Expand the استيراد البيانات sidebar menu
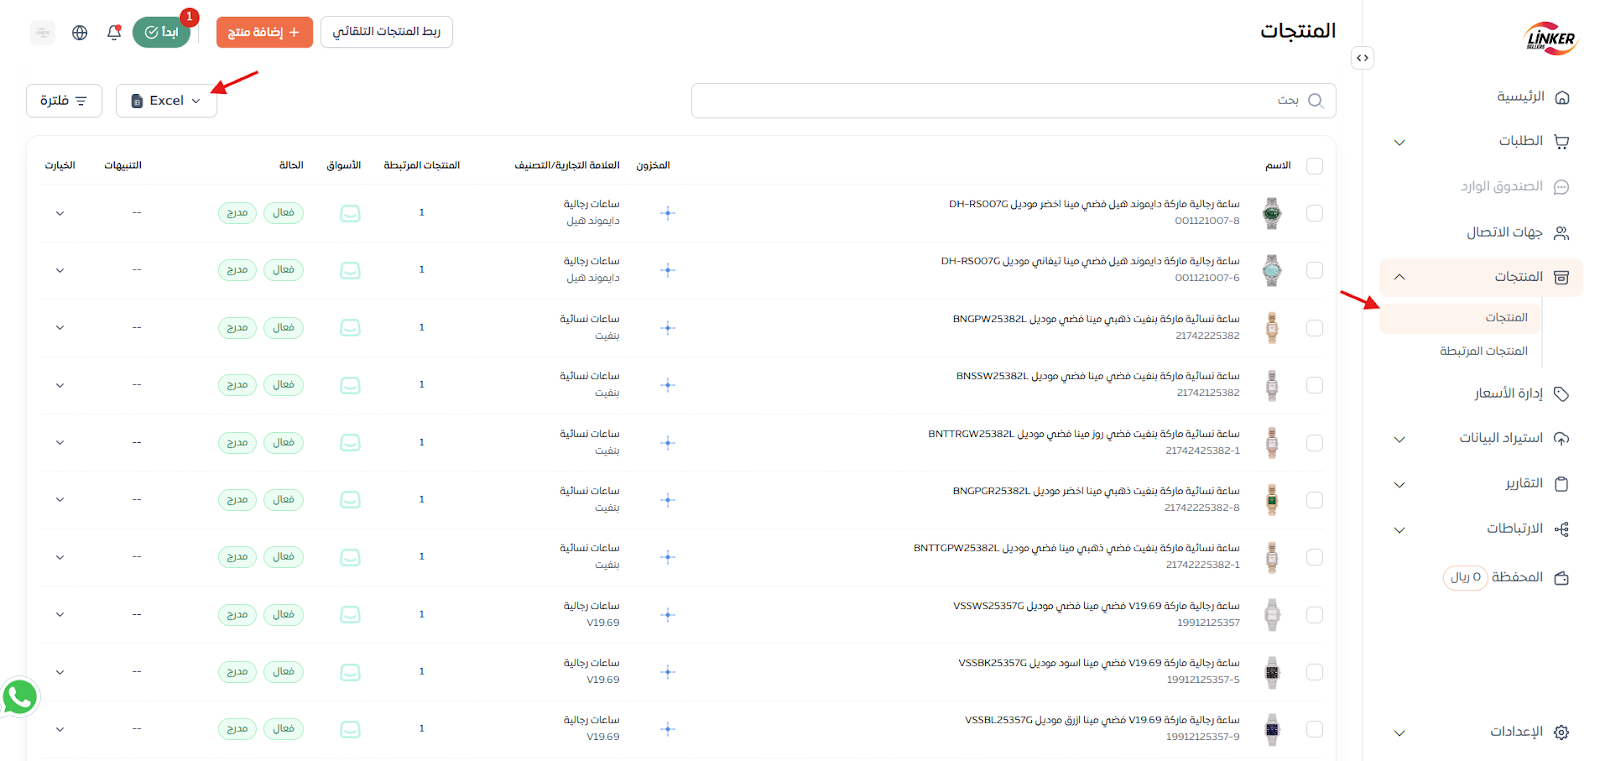1600x761 pixels. tap(1400, 439)
